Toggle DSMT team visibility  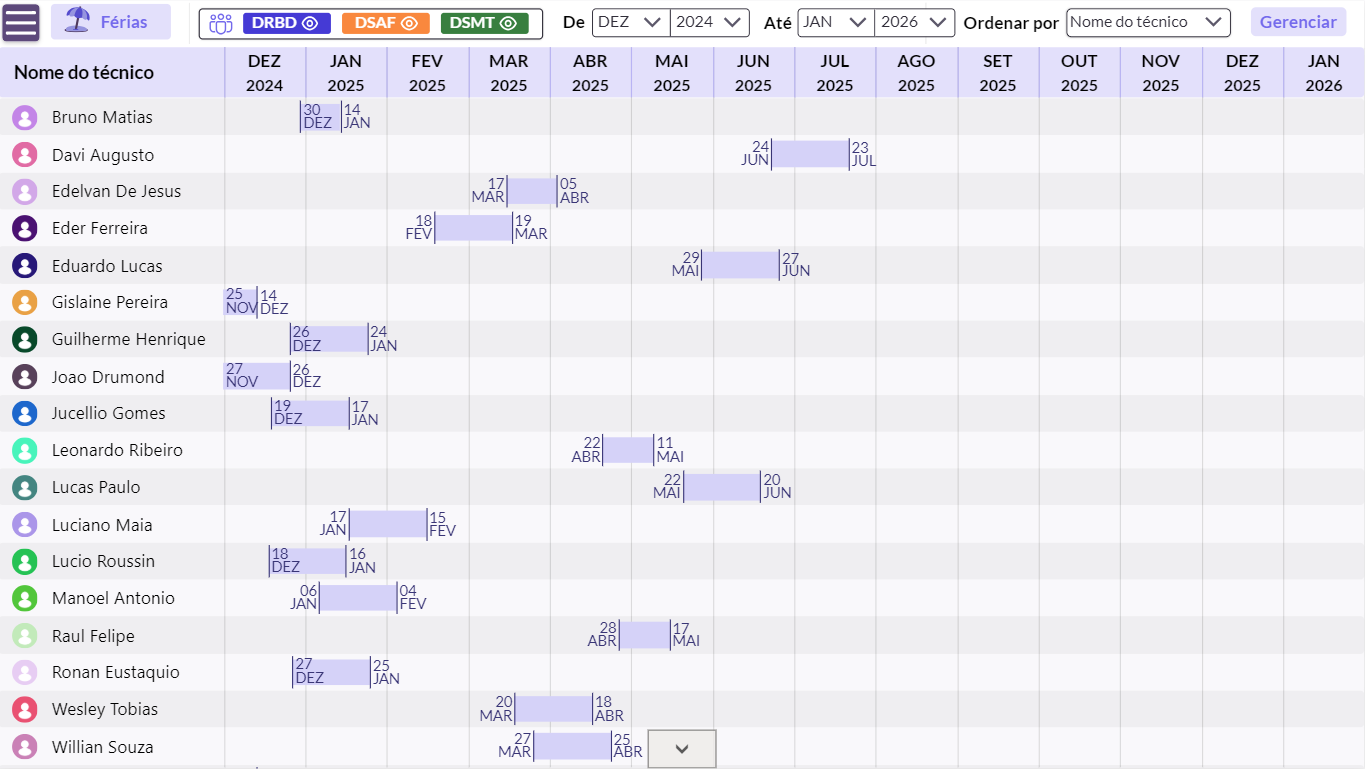tap(485, 23)
